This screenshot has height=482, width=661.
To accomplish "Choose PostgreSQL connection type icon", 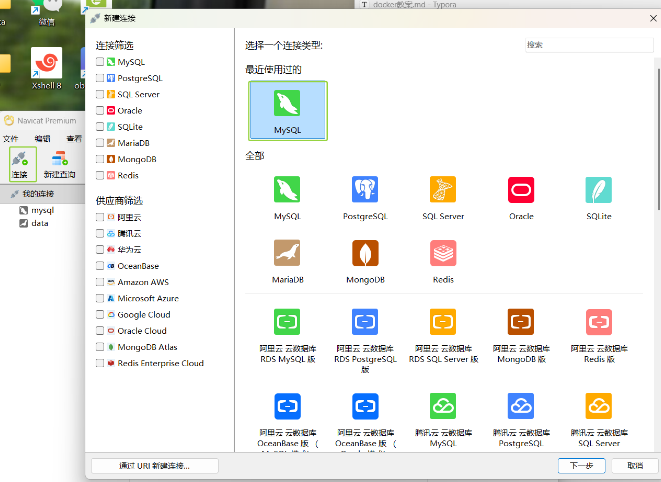I will [365, 189].
